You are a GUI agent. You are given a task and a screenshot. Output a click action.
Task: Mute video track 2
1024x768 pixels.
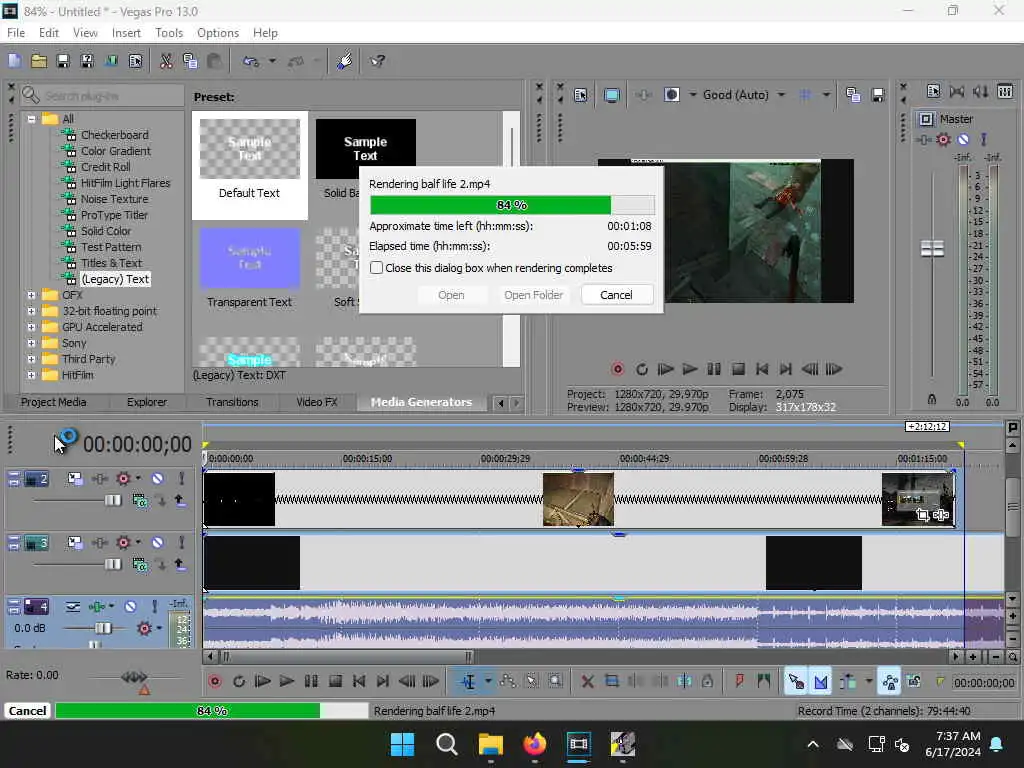(157, 479)
